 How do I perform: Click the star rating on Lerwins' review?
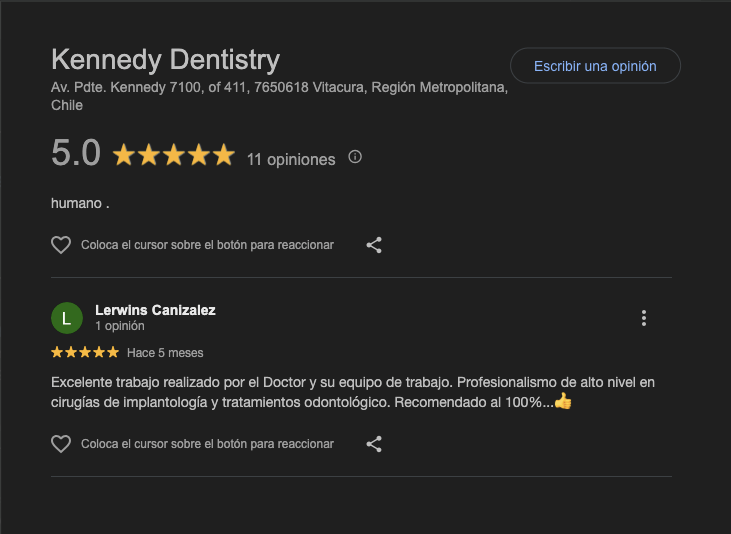(85, 352)
